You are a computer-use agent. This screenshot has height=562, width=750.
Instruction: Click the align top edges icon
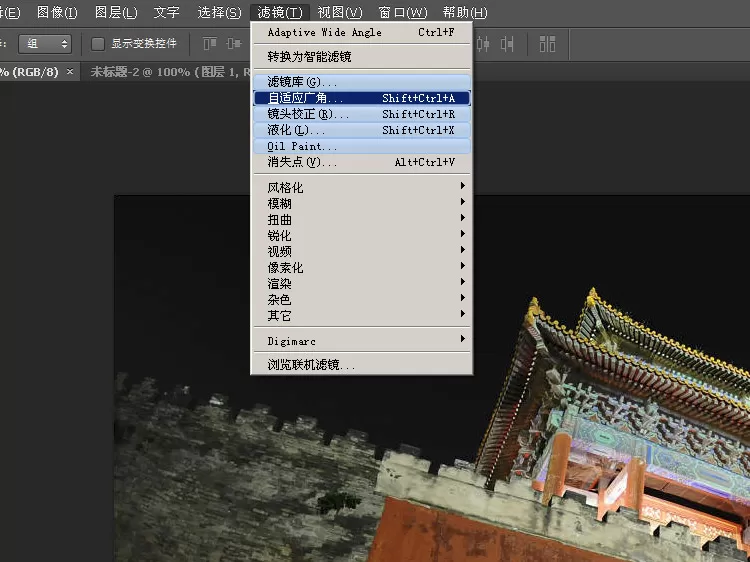click(x=210, y=44)
